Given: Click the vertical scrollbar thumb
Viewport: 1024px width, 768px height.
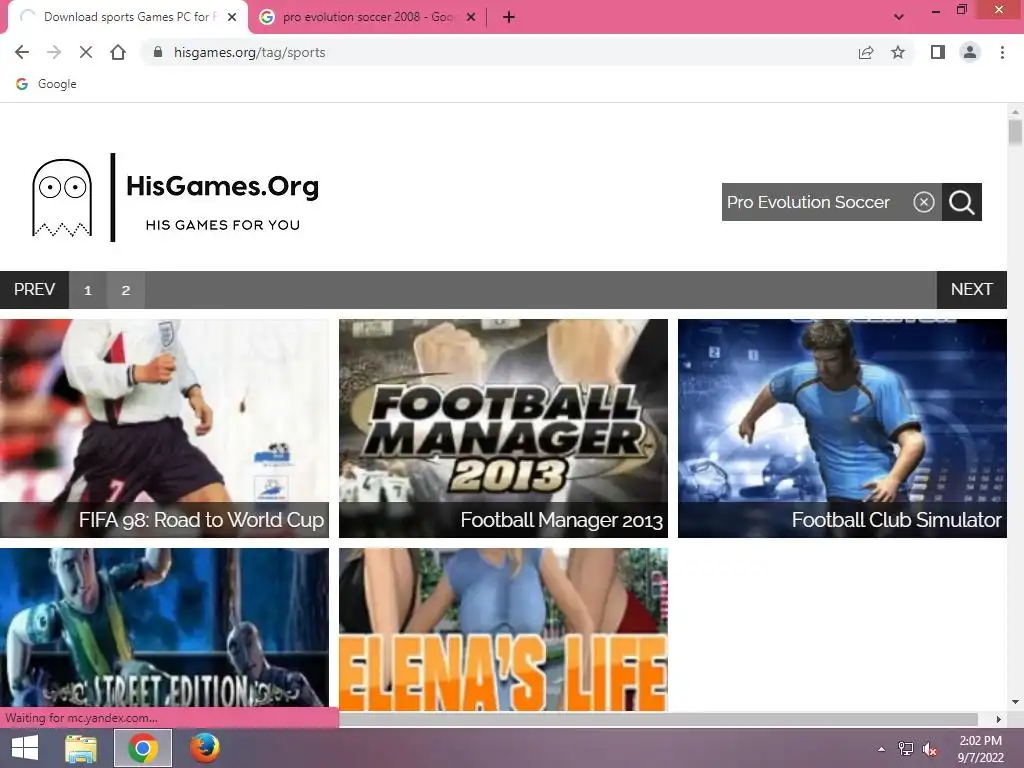Looking at the screenshot, I should (x=1015, y=133).
